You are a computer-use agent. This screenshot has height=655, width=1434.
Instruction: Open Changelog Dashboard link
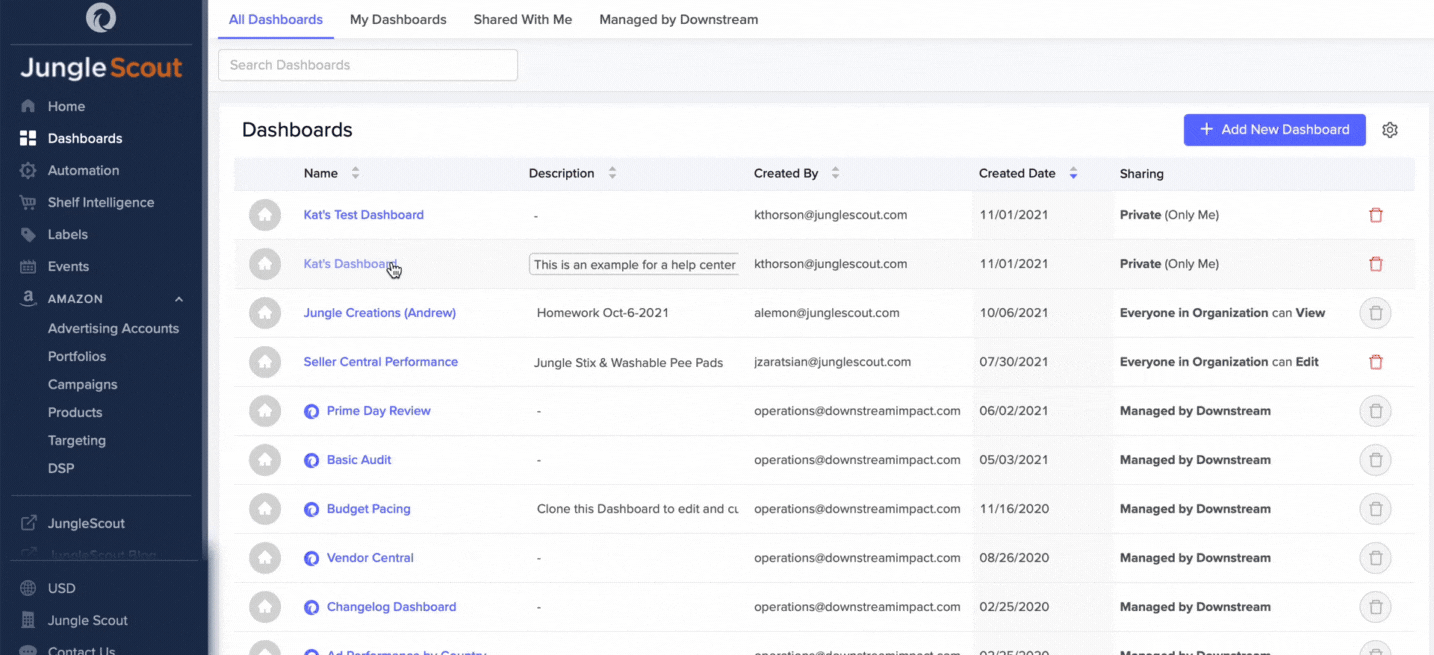pyautogui.click(x=392, y=607)
